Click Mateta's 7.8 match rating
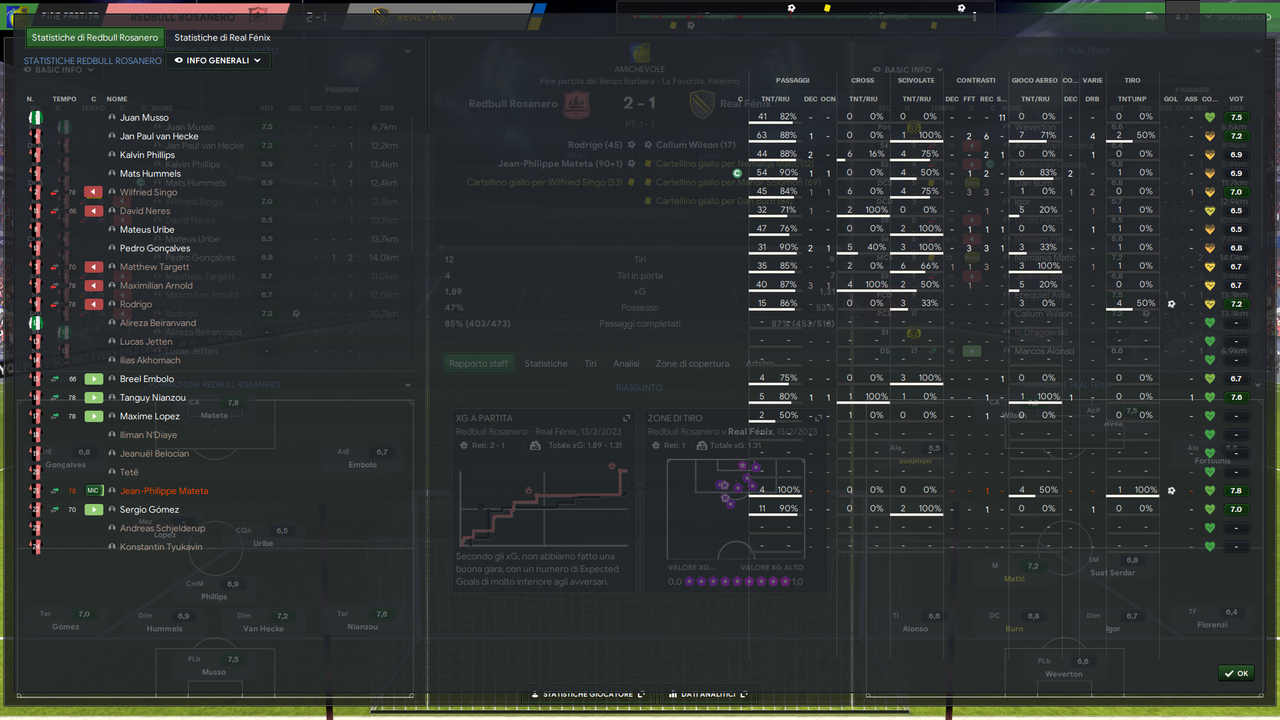This screenshot has width=1280, height=720. point(1236,491)
